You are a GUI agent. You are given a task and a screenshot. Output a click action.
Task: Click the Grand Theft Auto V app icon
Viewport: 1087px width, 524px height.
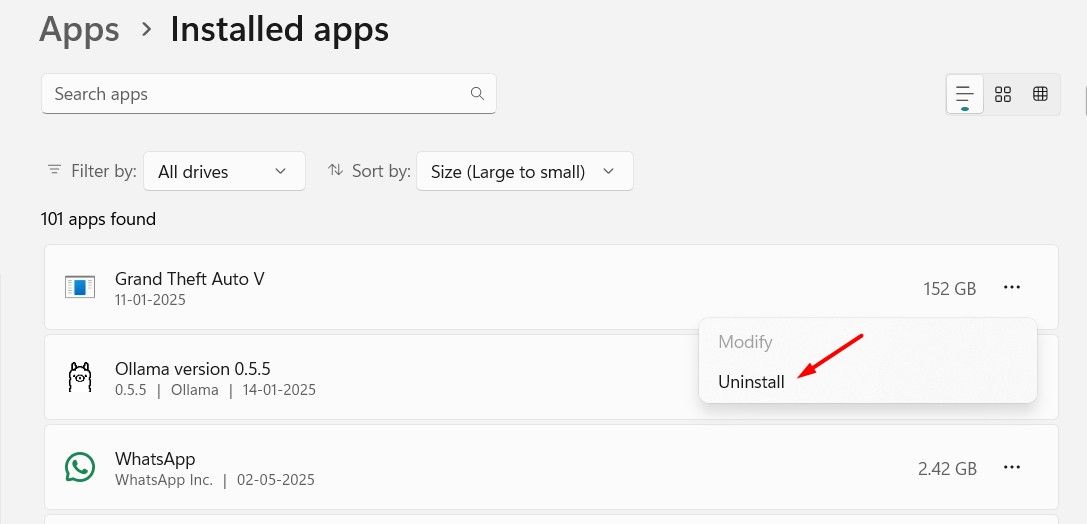(x=79, y=288)
